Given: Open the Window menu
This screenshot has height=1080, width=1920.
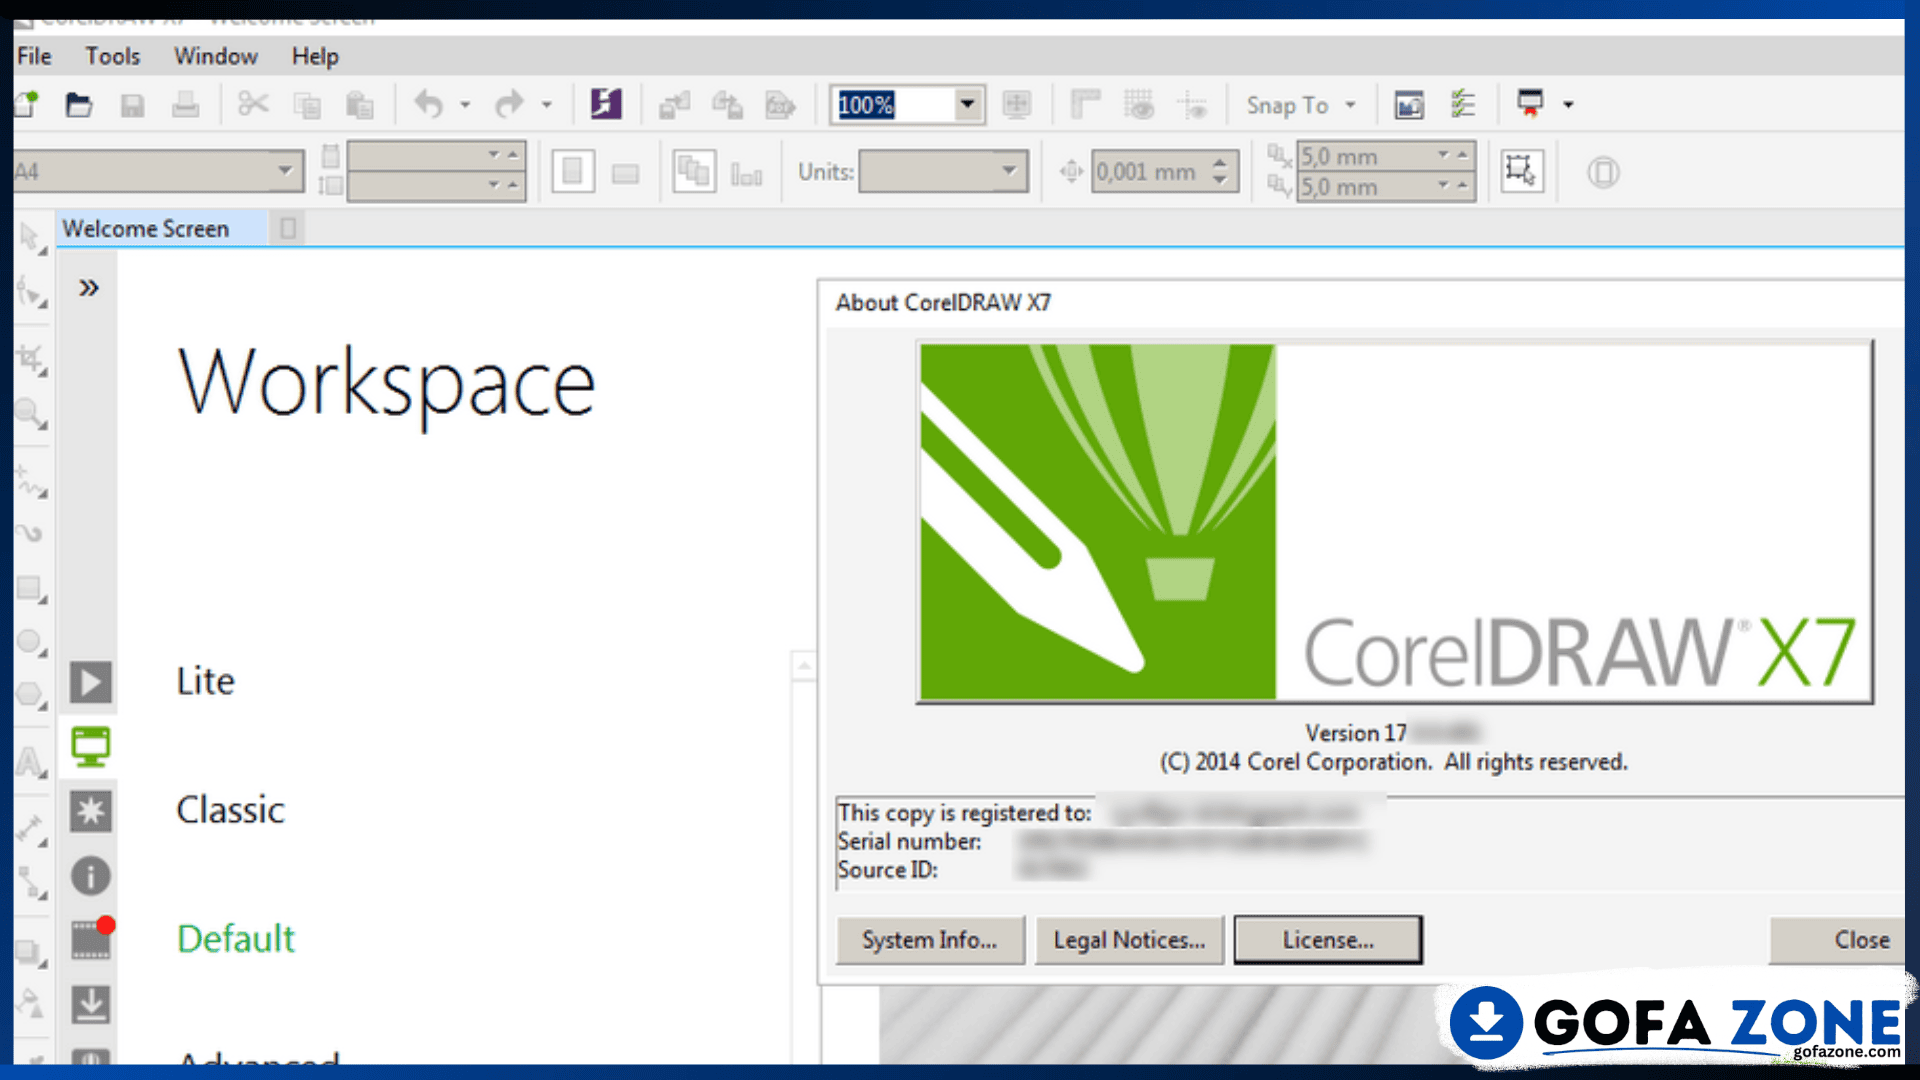Looking at the screenshot, I should pyautogui.click(x=216, y=56).
